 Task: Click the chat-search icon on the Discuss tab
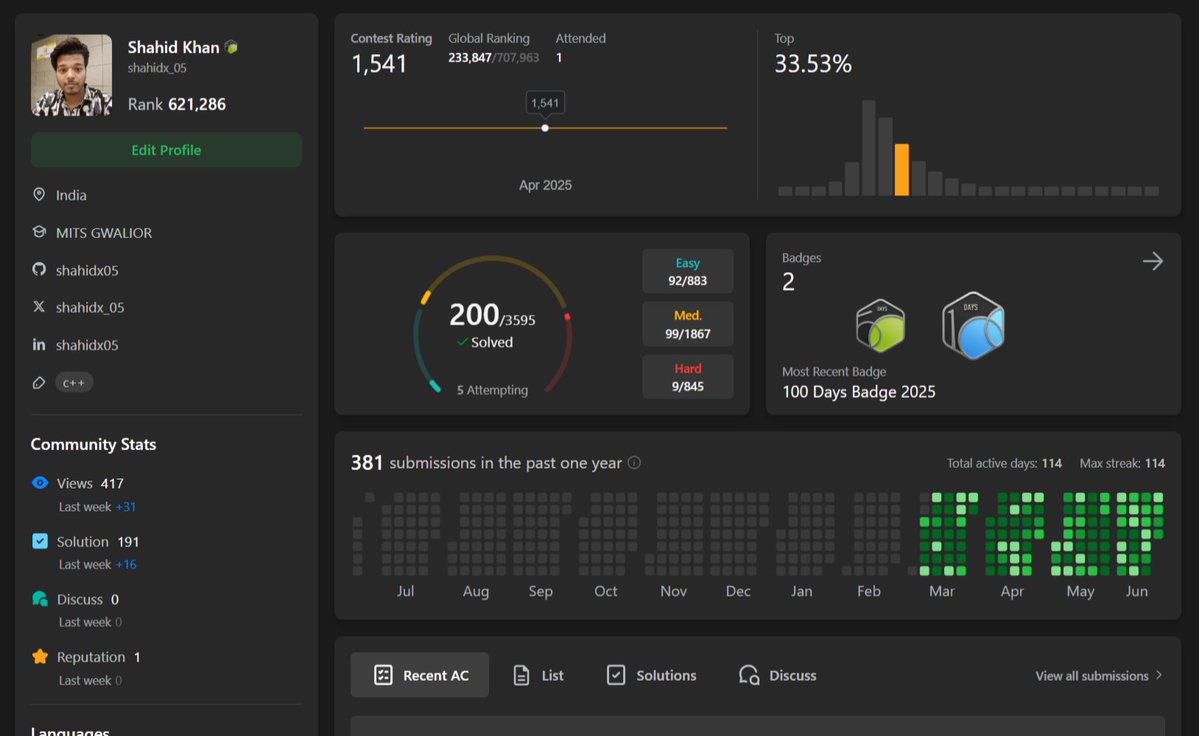[x=749, y=675]
